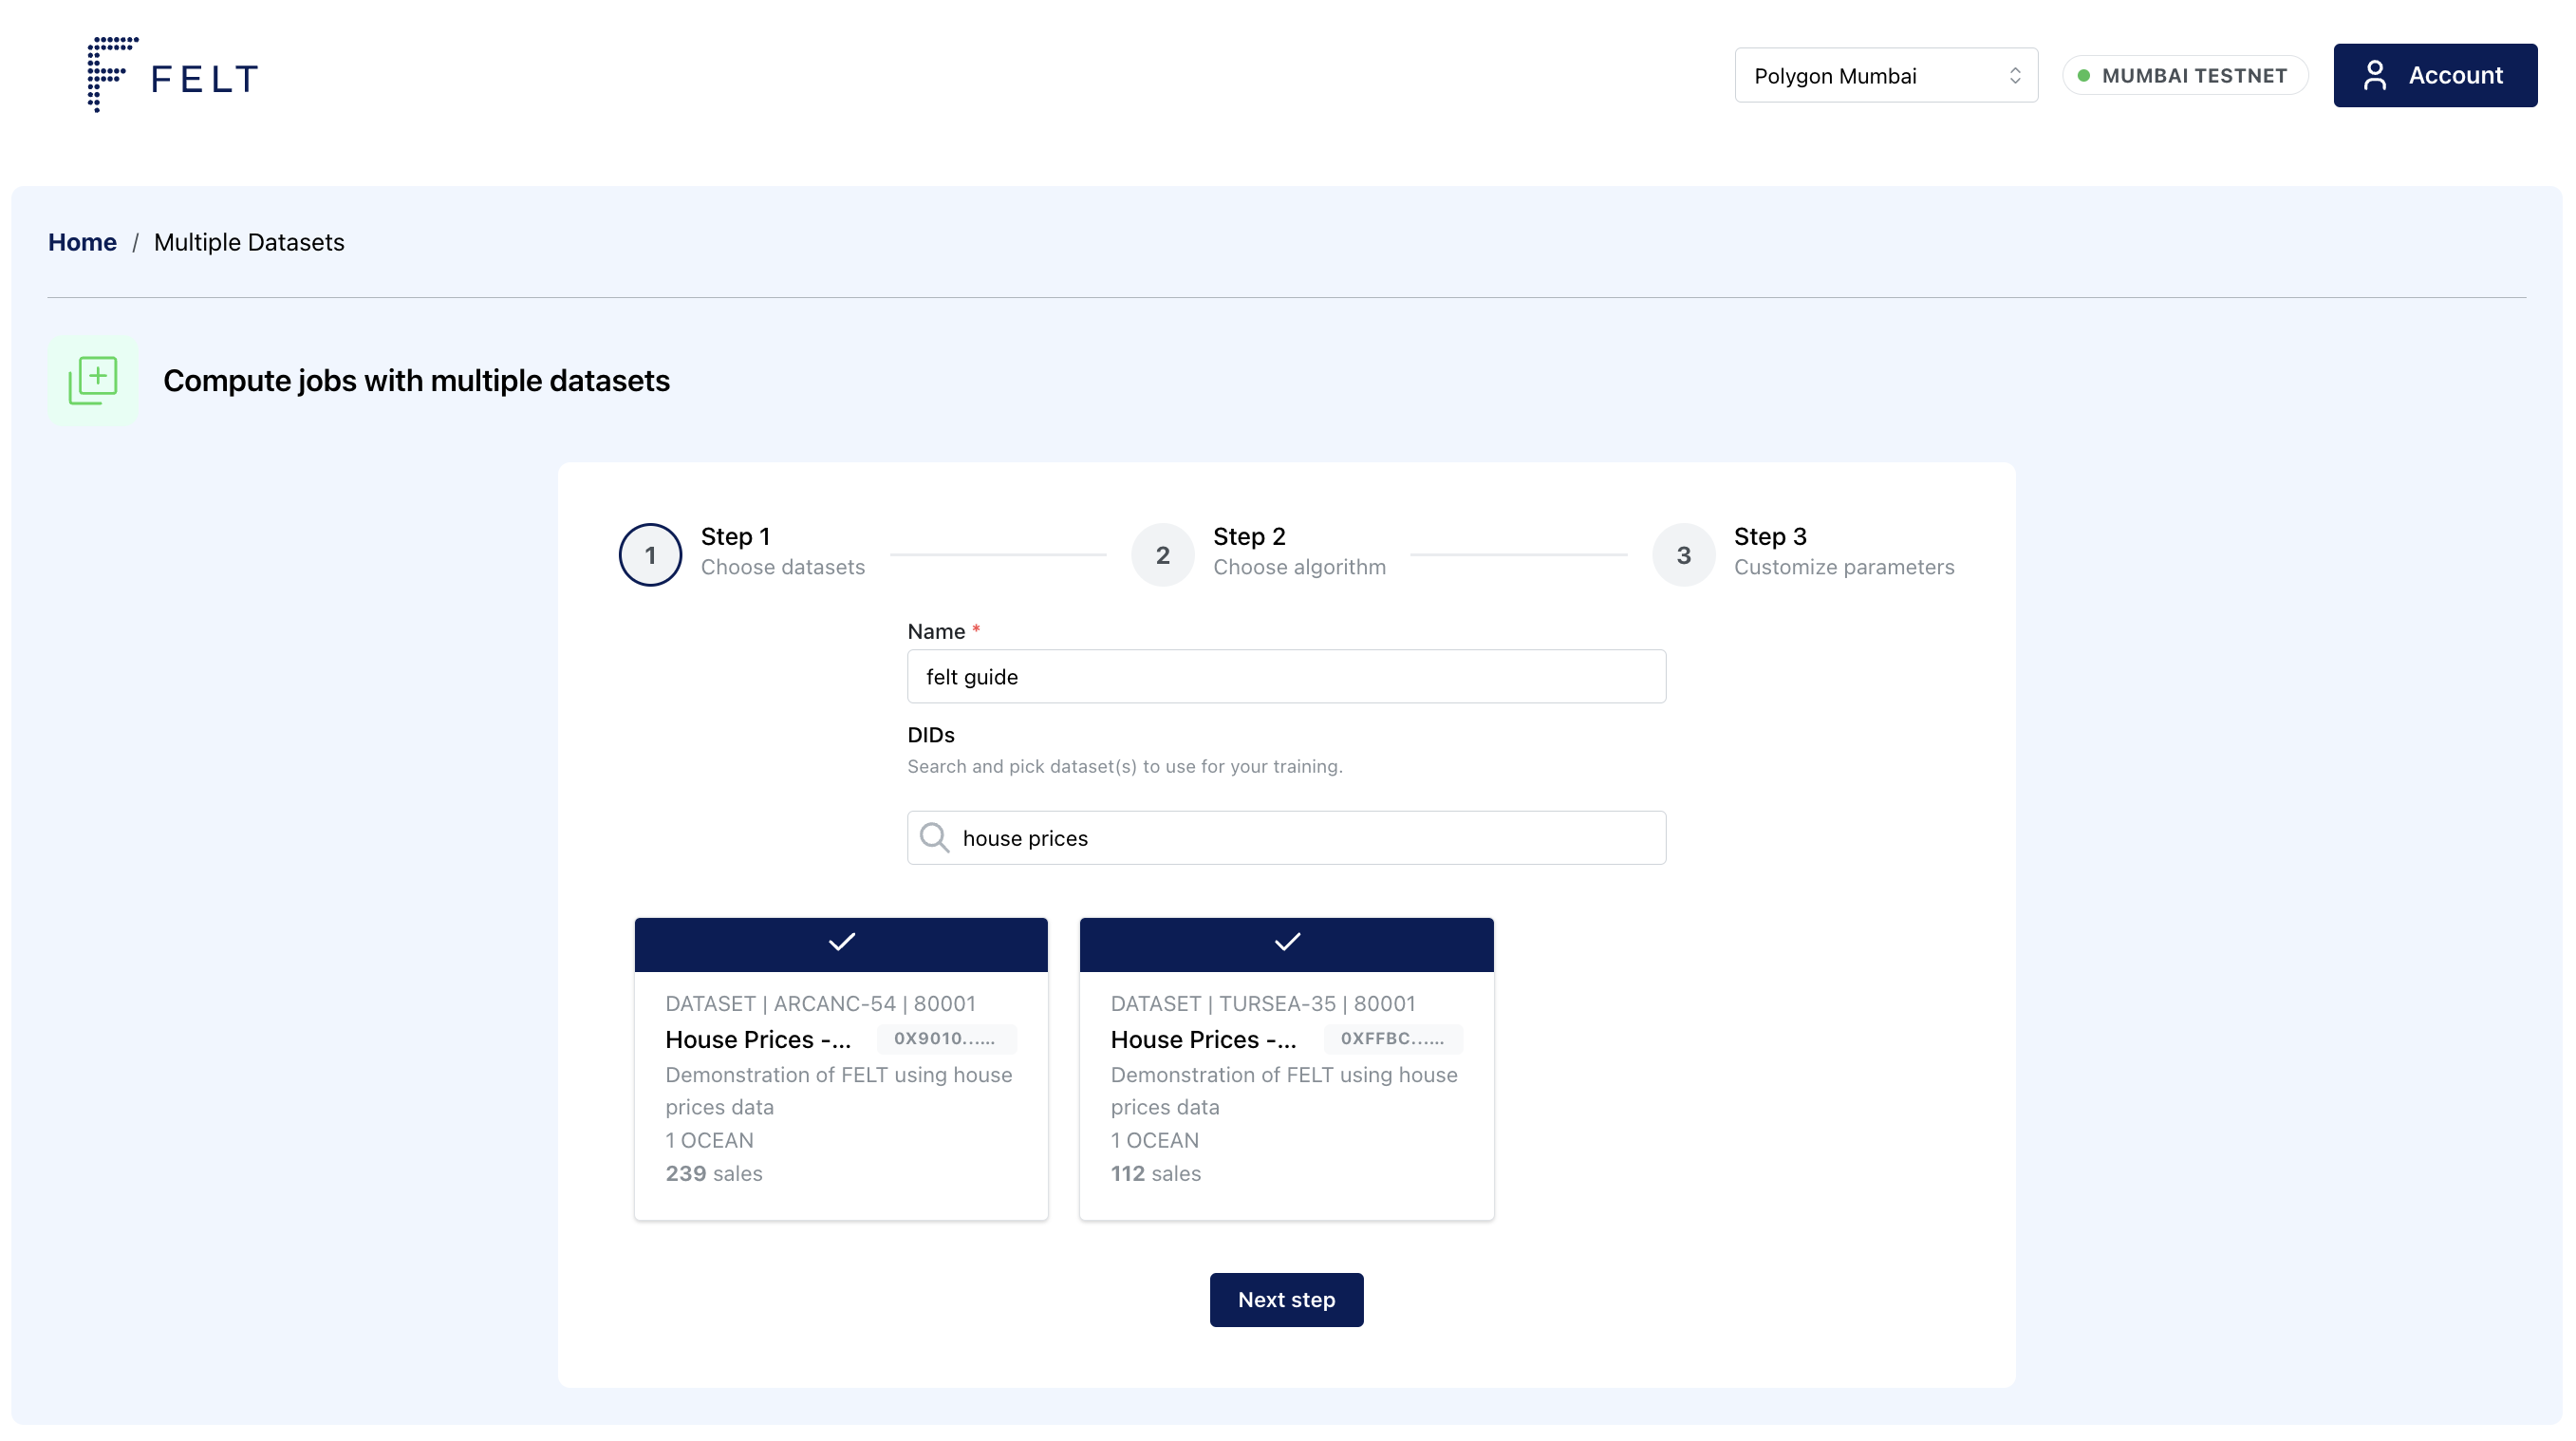The width and height of the screenshot is (2576, 1441).
Task: Click DATASET | TURSEA-35 | 80001 label
Action: [1263, 1003]
